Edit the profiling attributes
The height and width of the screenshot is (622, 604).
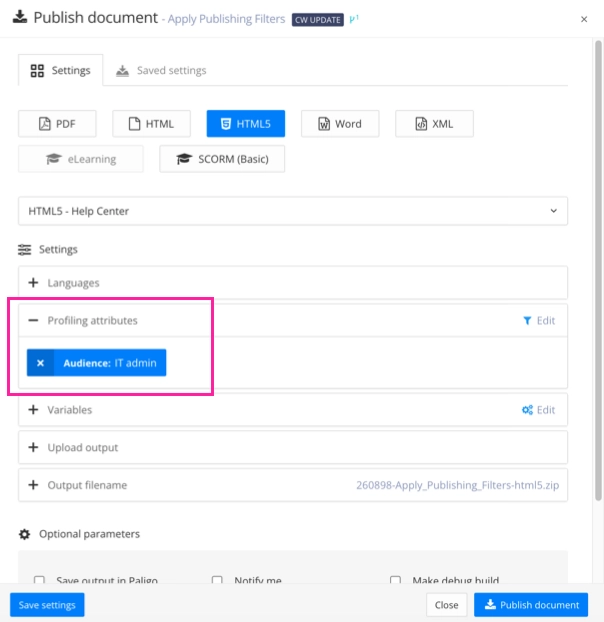[545, 321]
